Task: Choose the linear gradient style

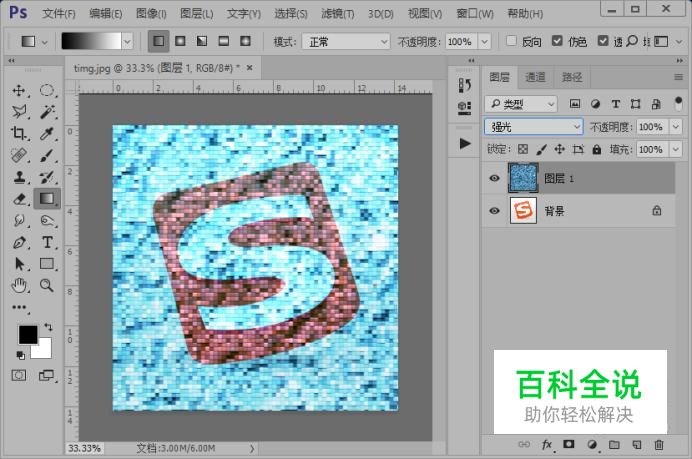Action: tap(158, 41)
